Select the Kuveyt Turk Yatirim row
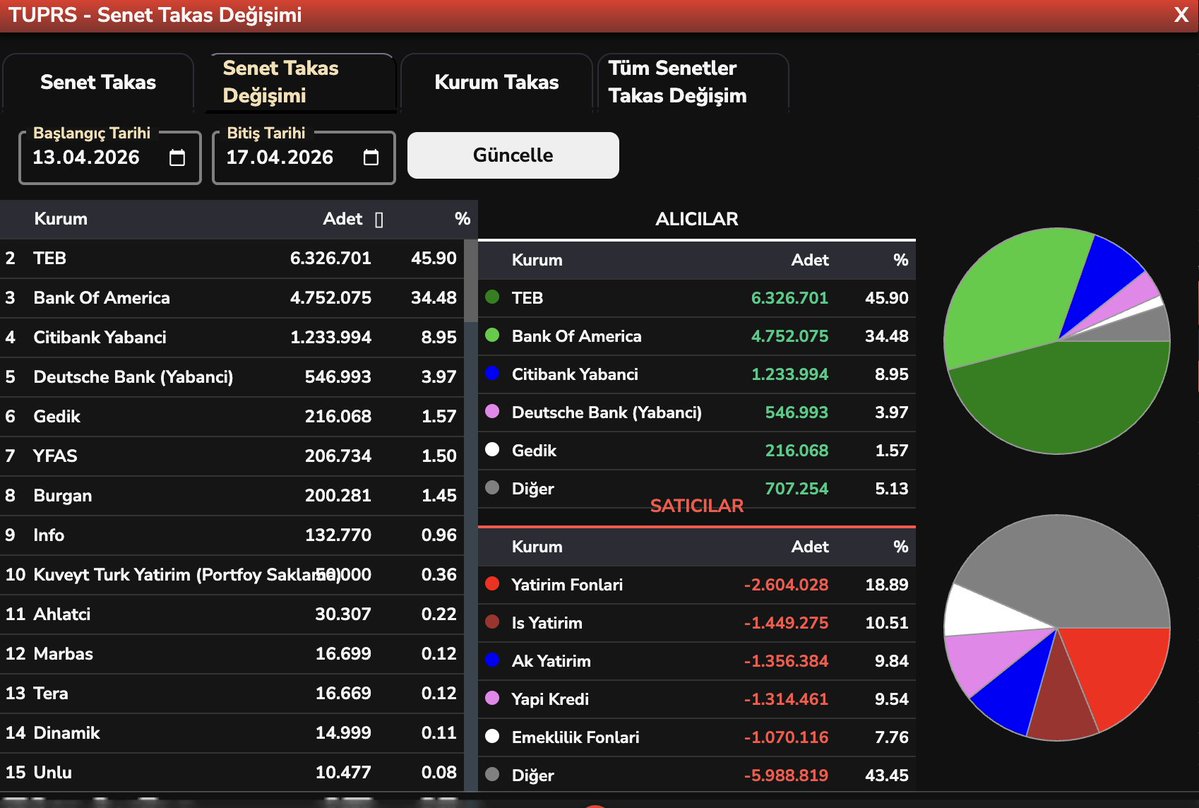The image size is (1199, 808). pos(232,575)
